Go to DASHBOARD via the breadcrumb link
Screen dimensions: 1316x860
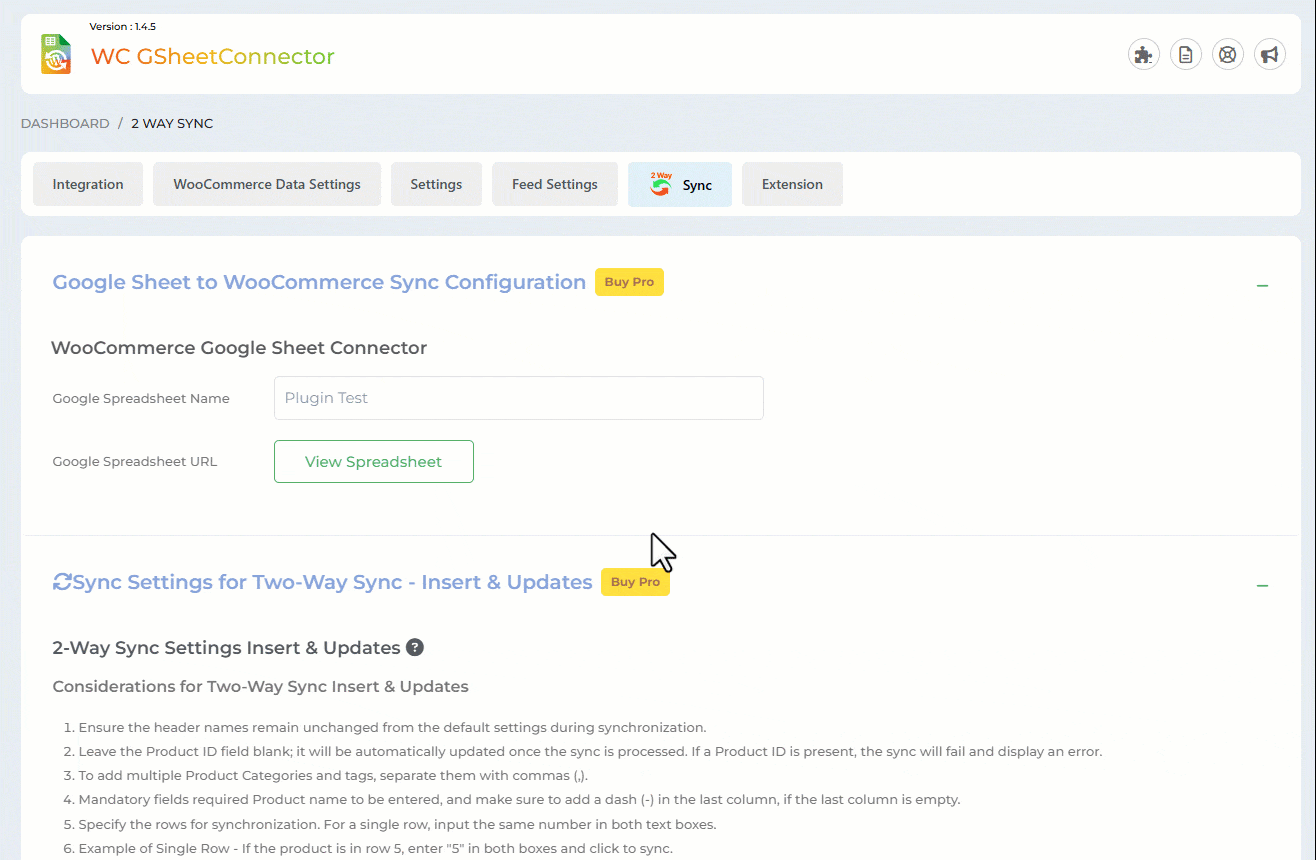tap(65, 124)
